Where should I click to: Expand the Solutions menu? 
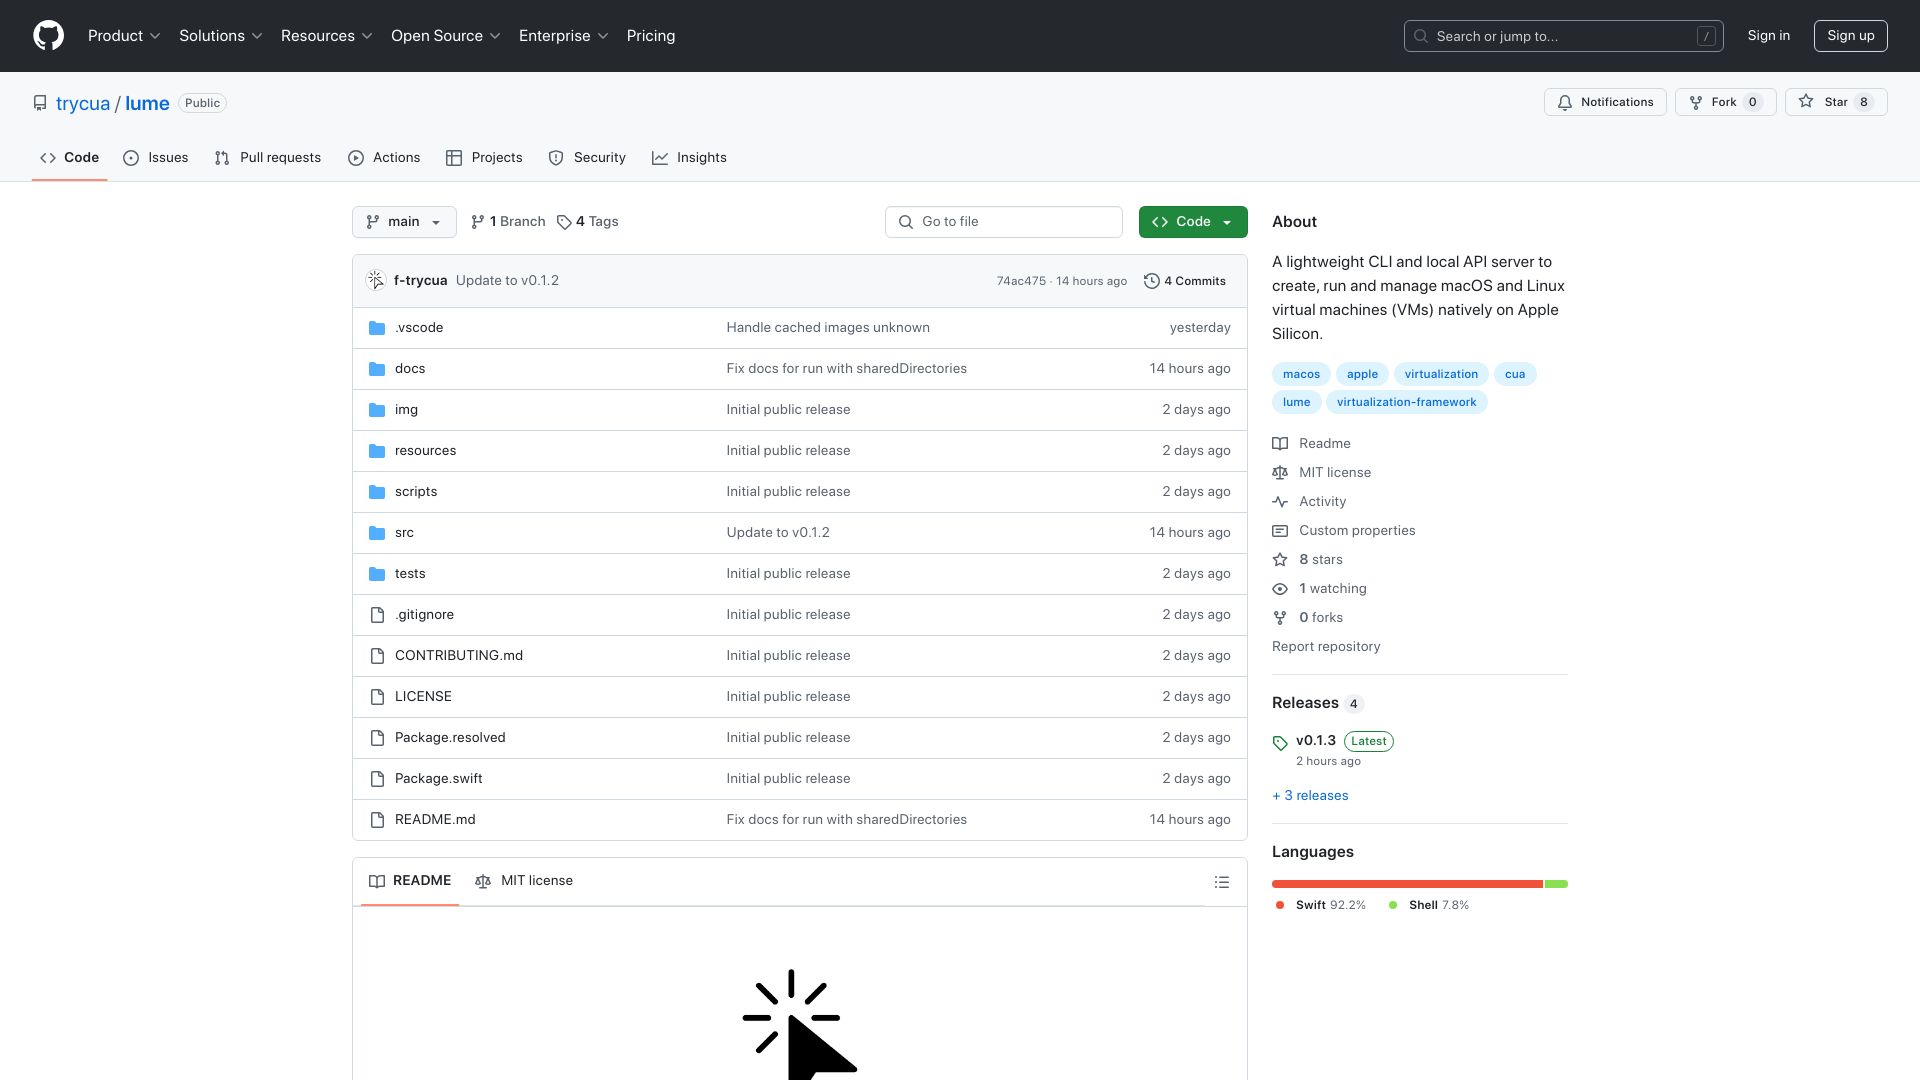click(221, 36)
